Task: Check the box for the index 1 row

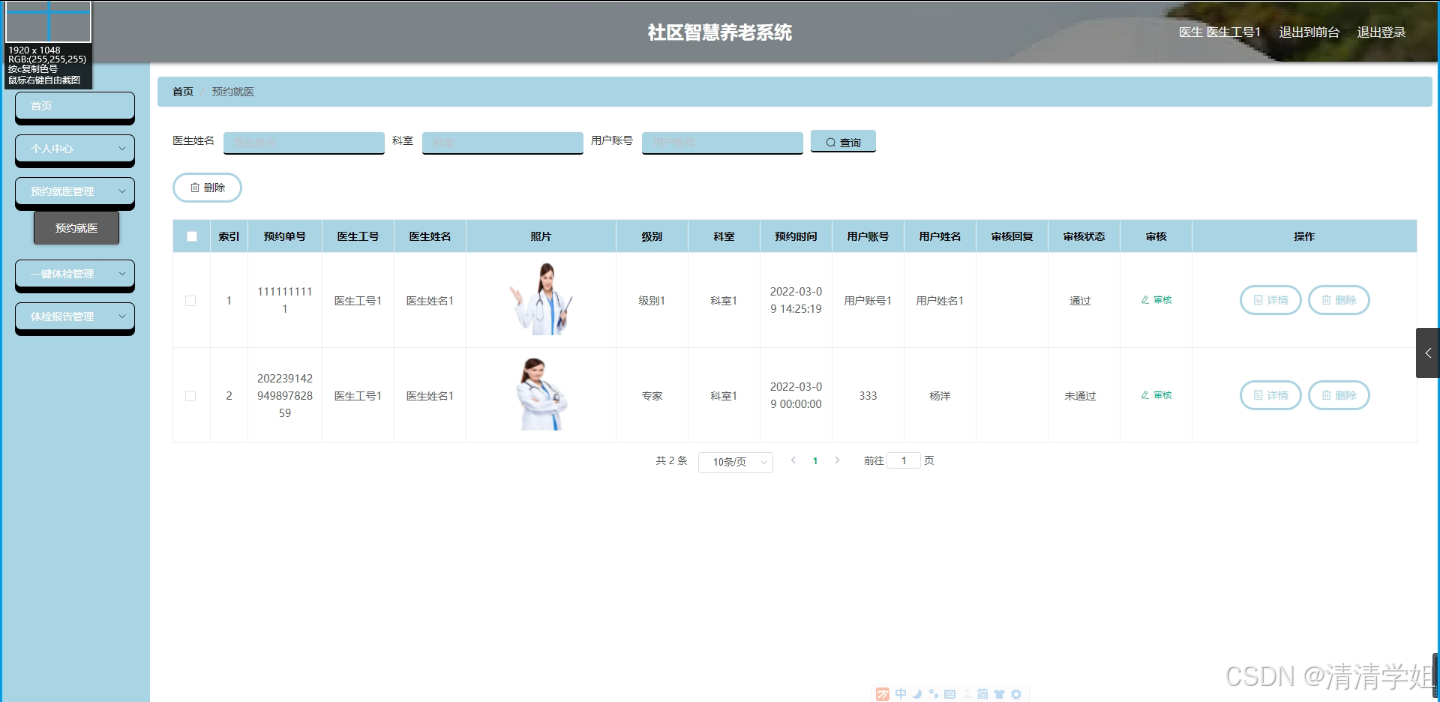Action: pos(191,300)
